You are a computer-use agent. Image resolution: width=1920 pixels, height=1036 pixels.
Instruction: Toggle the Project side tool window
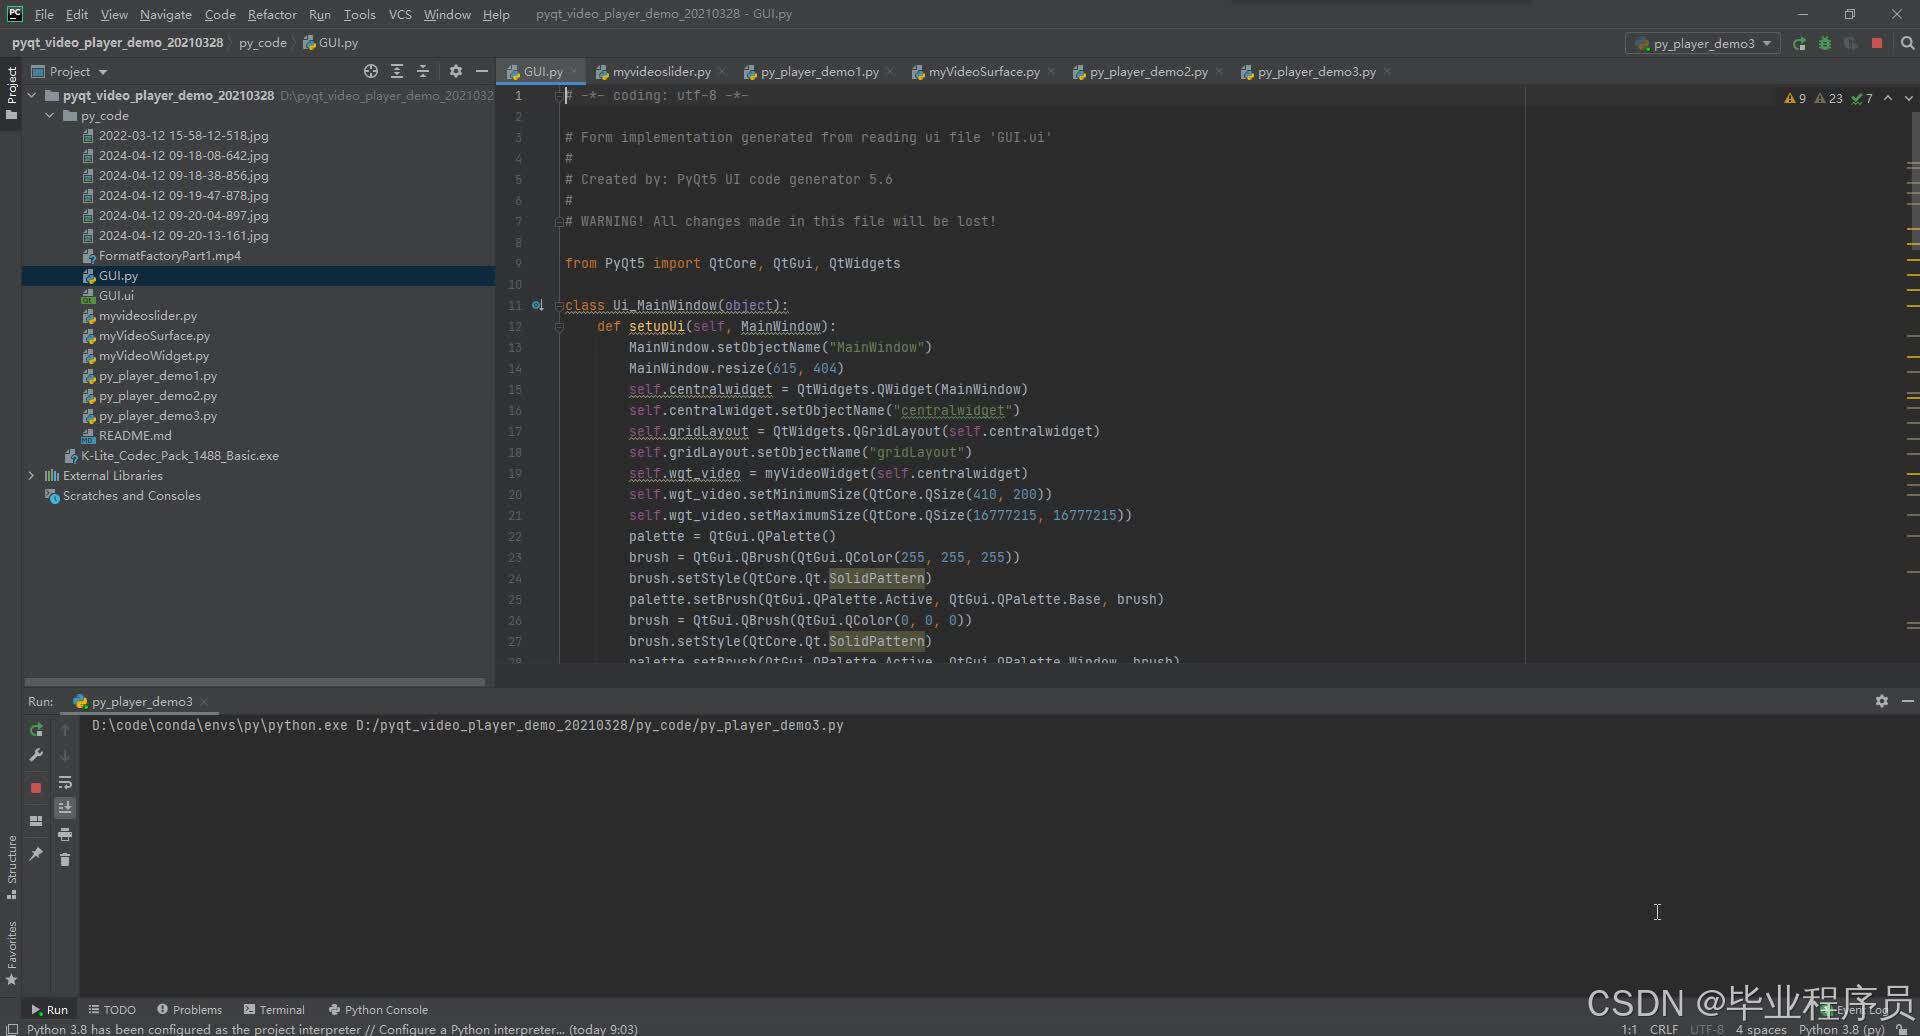[11, 93]
